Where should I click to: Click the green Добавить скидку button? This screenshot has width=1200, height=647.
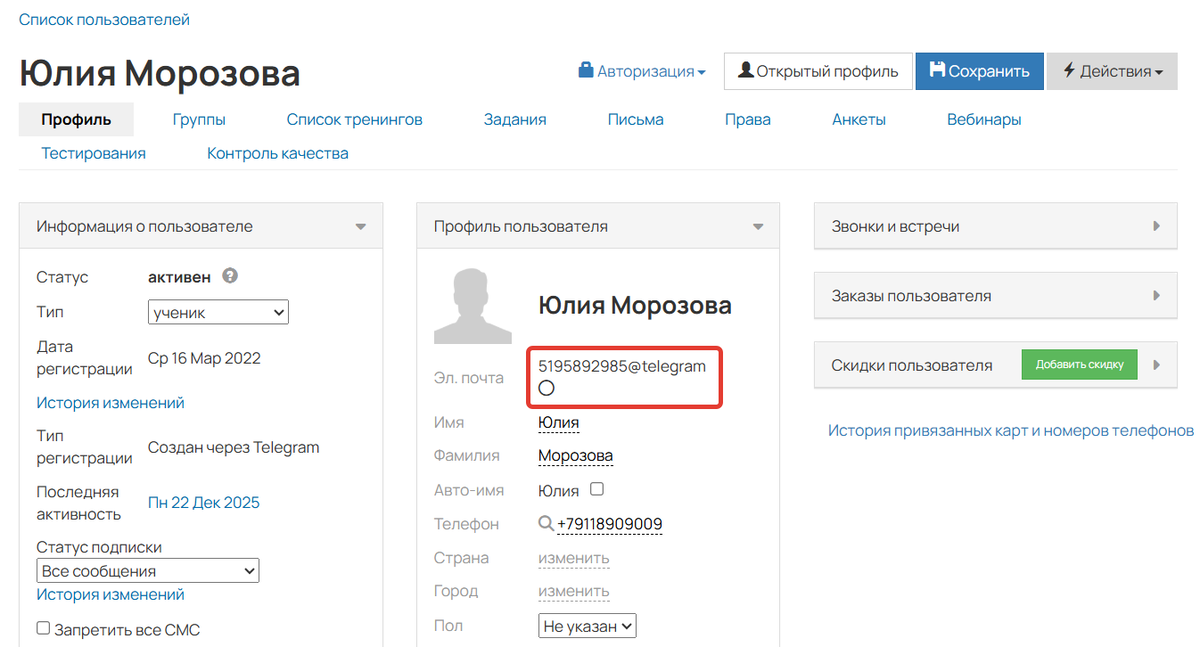pyautogui.click(x=1079, y=365)
